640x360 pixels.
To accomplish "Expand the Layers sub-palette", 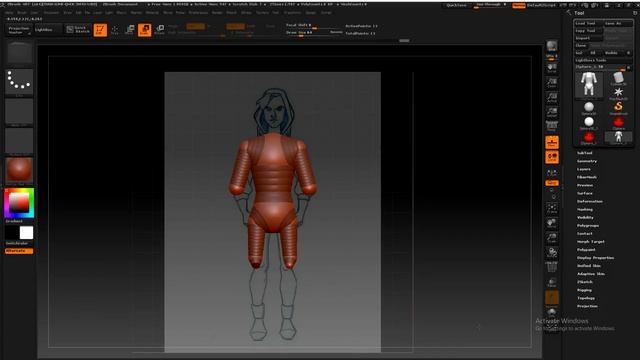I will pos(584,169).
